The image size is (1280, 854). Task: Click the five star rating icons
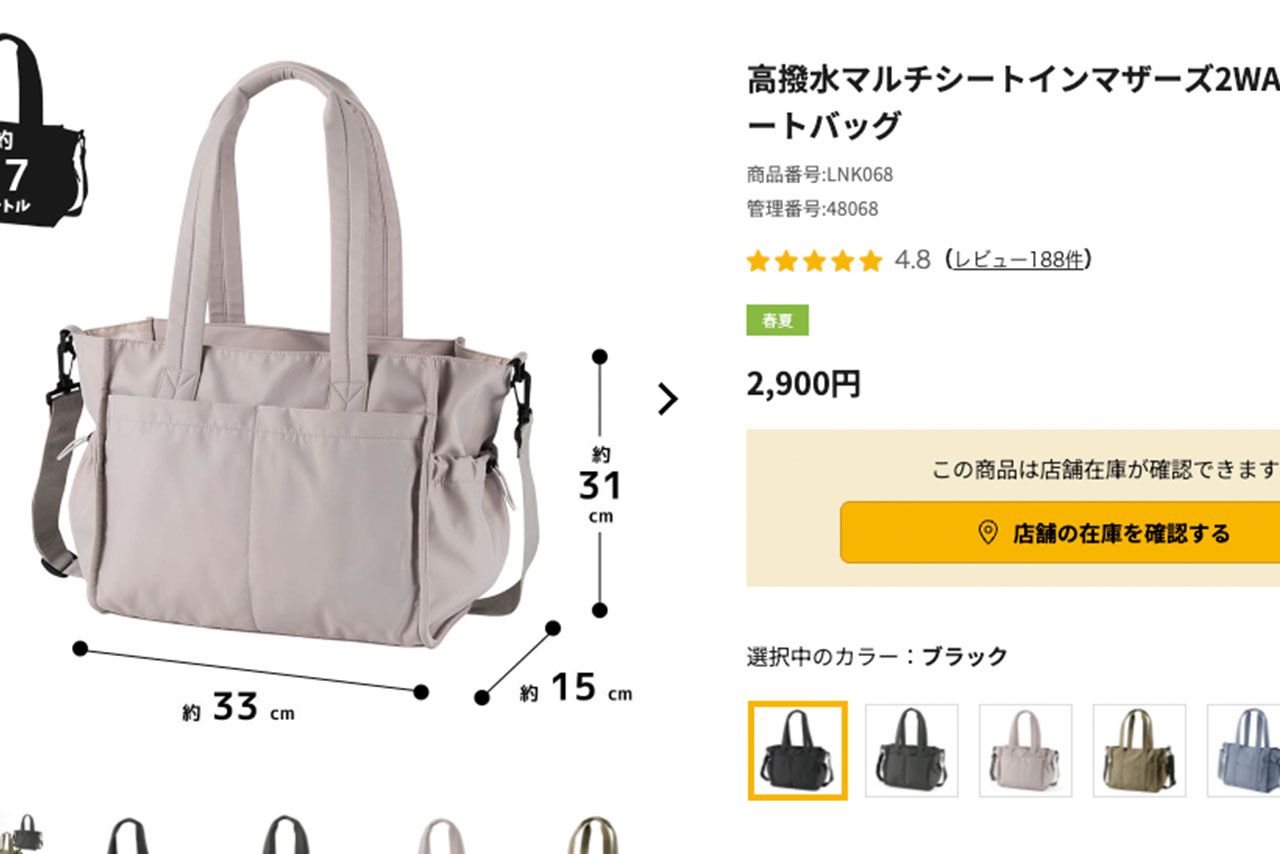click(x=814, y=261)
